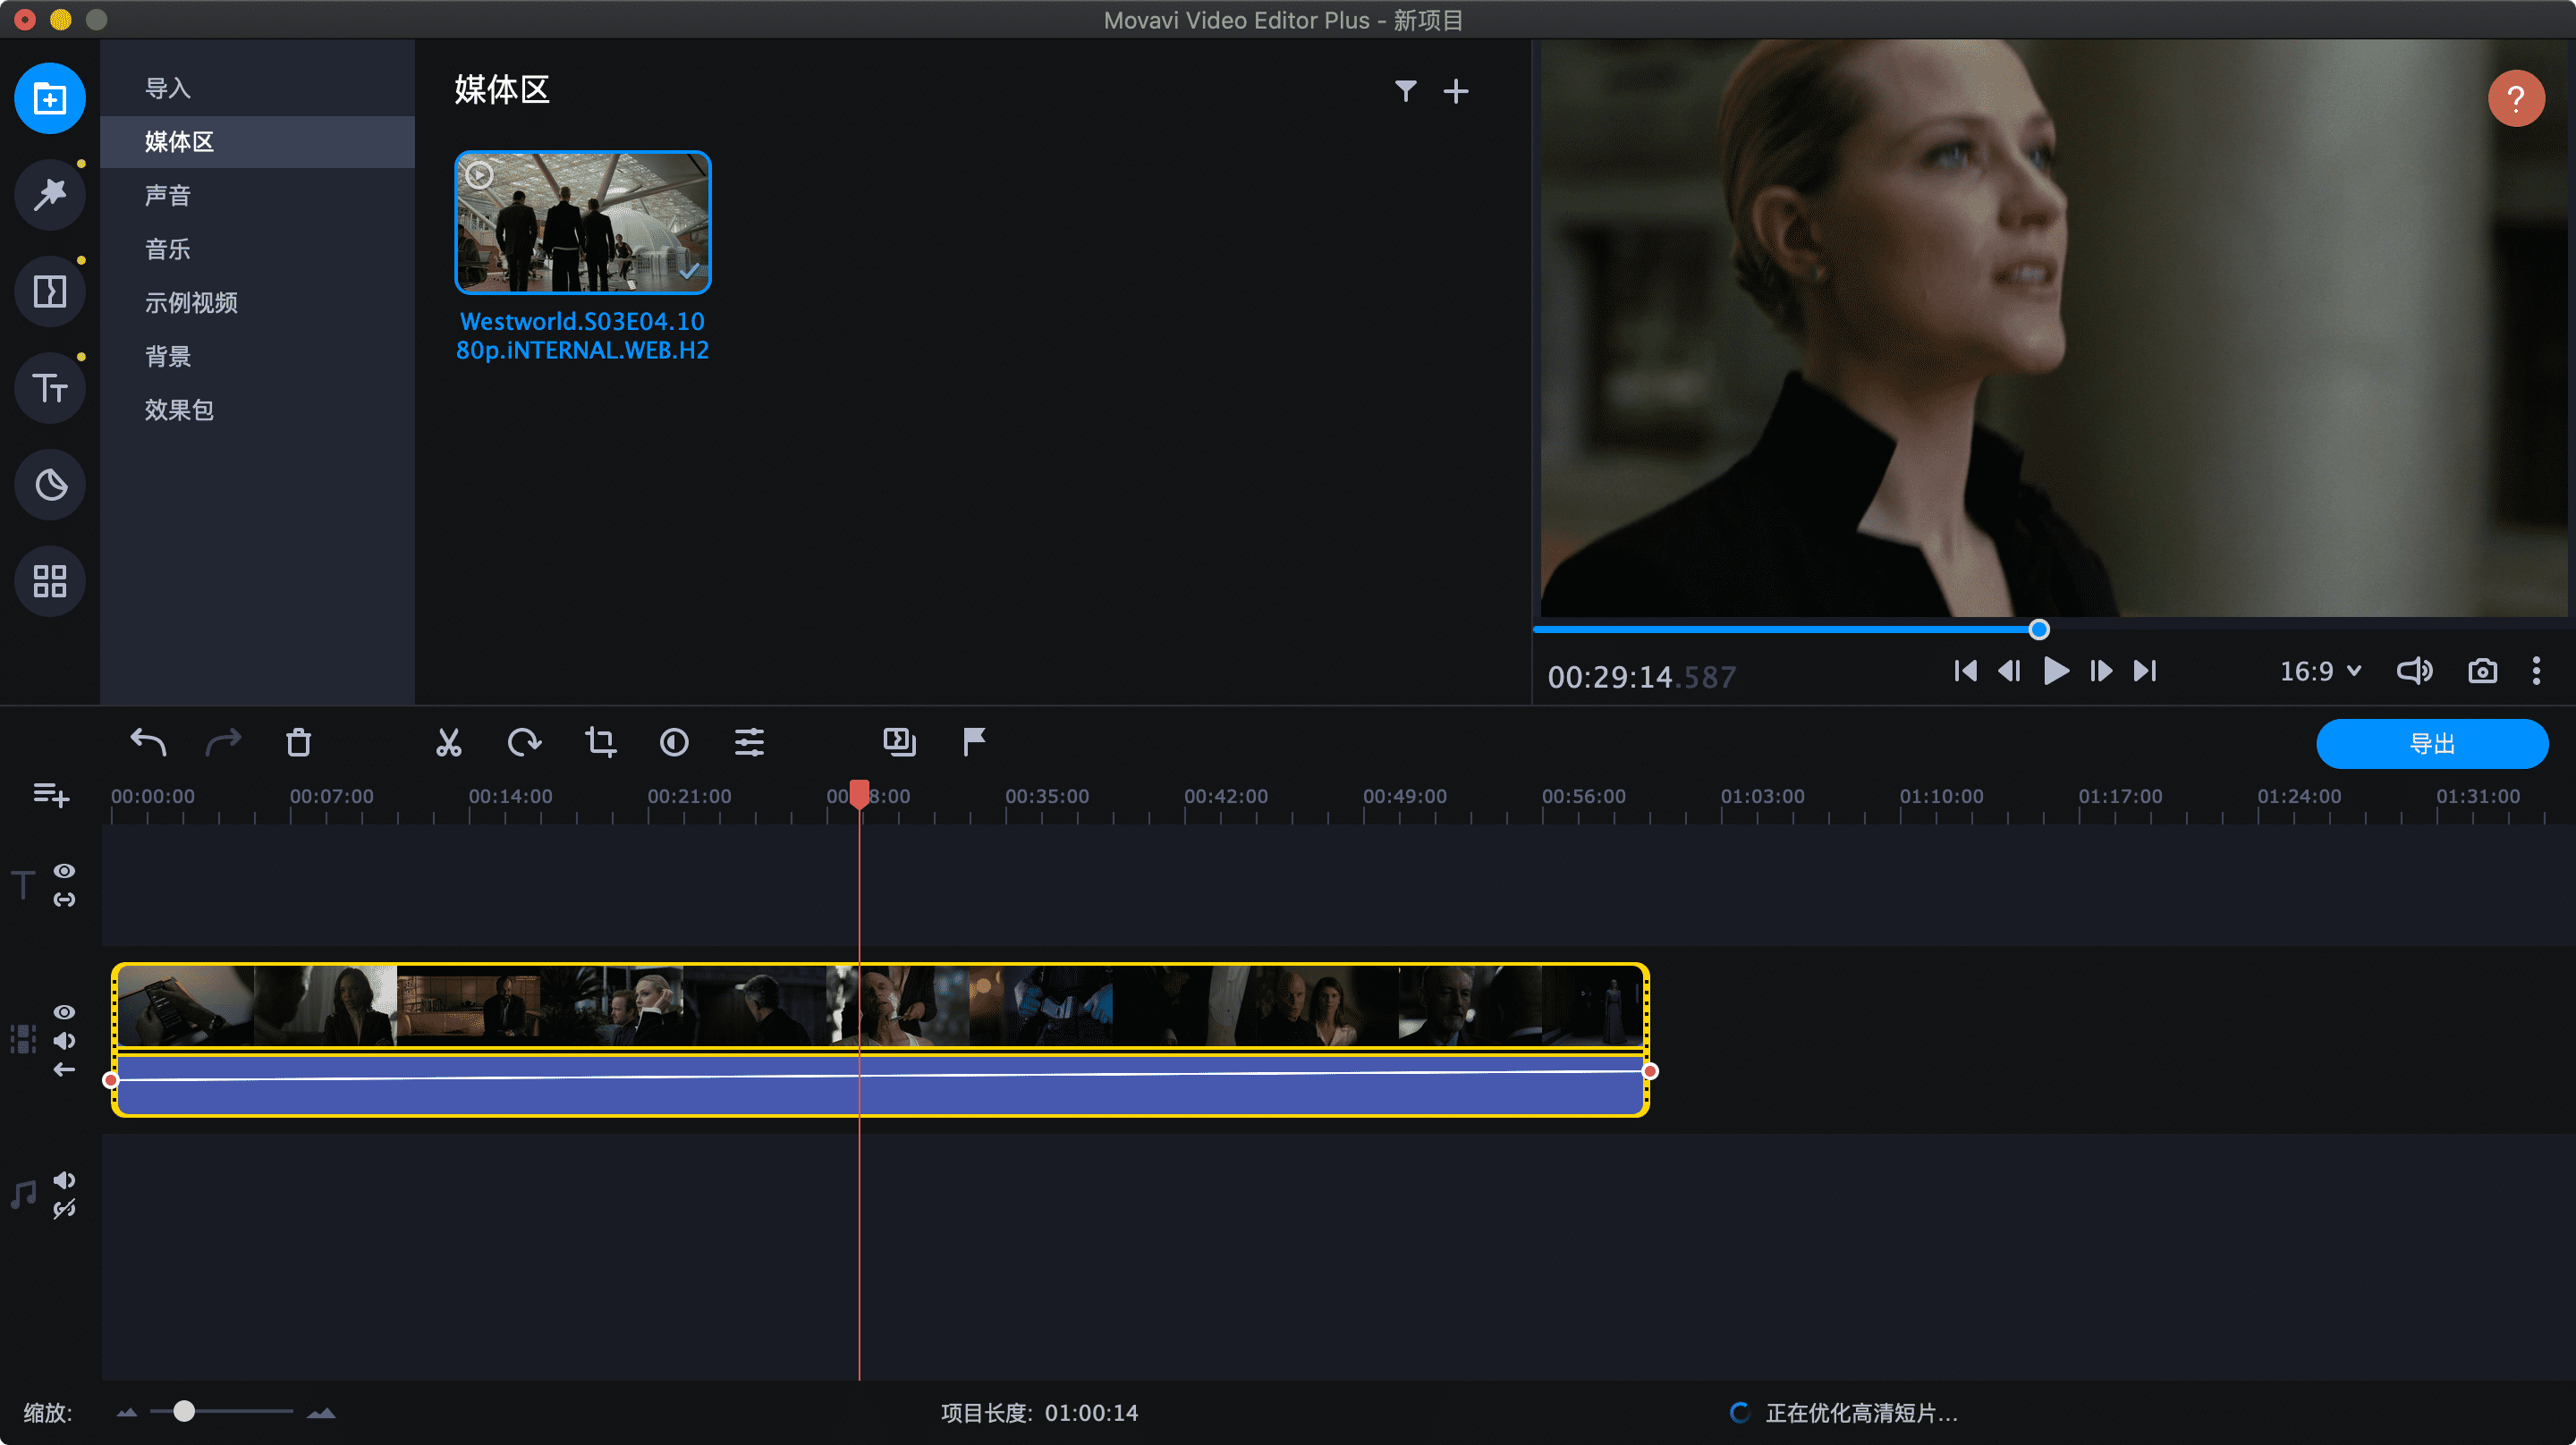Select the video clip filmstrip on timeline
The width and height of the screenshot is (2576, 1445).
[x=880, y=1005]
